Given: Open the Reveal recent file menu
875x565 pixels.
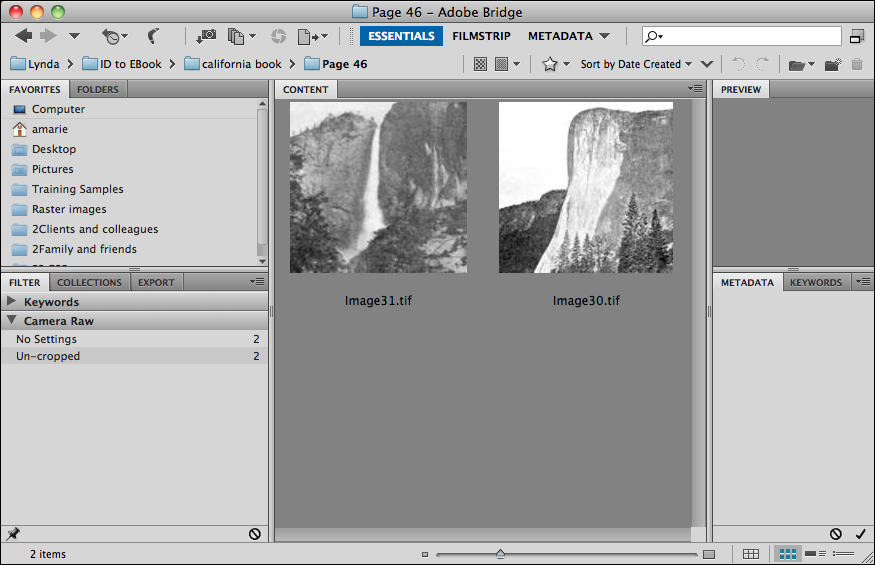Looking at the screenshot, I should pyautogui.click(x=115, y=36).
